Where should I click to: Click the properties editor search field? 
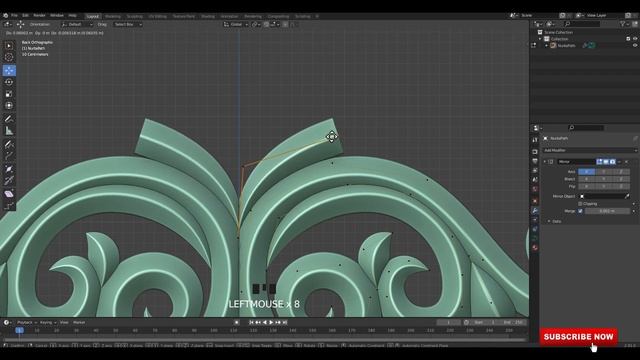586,128
